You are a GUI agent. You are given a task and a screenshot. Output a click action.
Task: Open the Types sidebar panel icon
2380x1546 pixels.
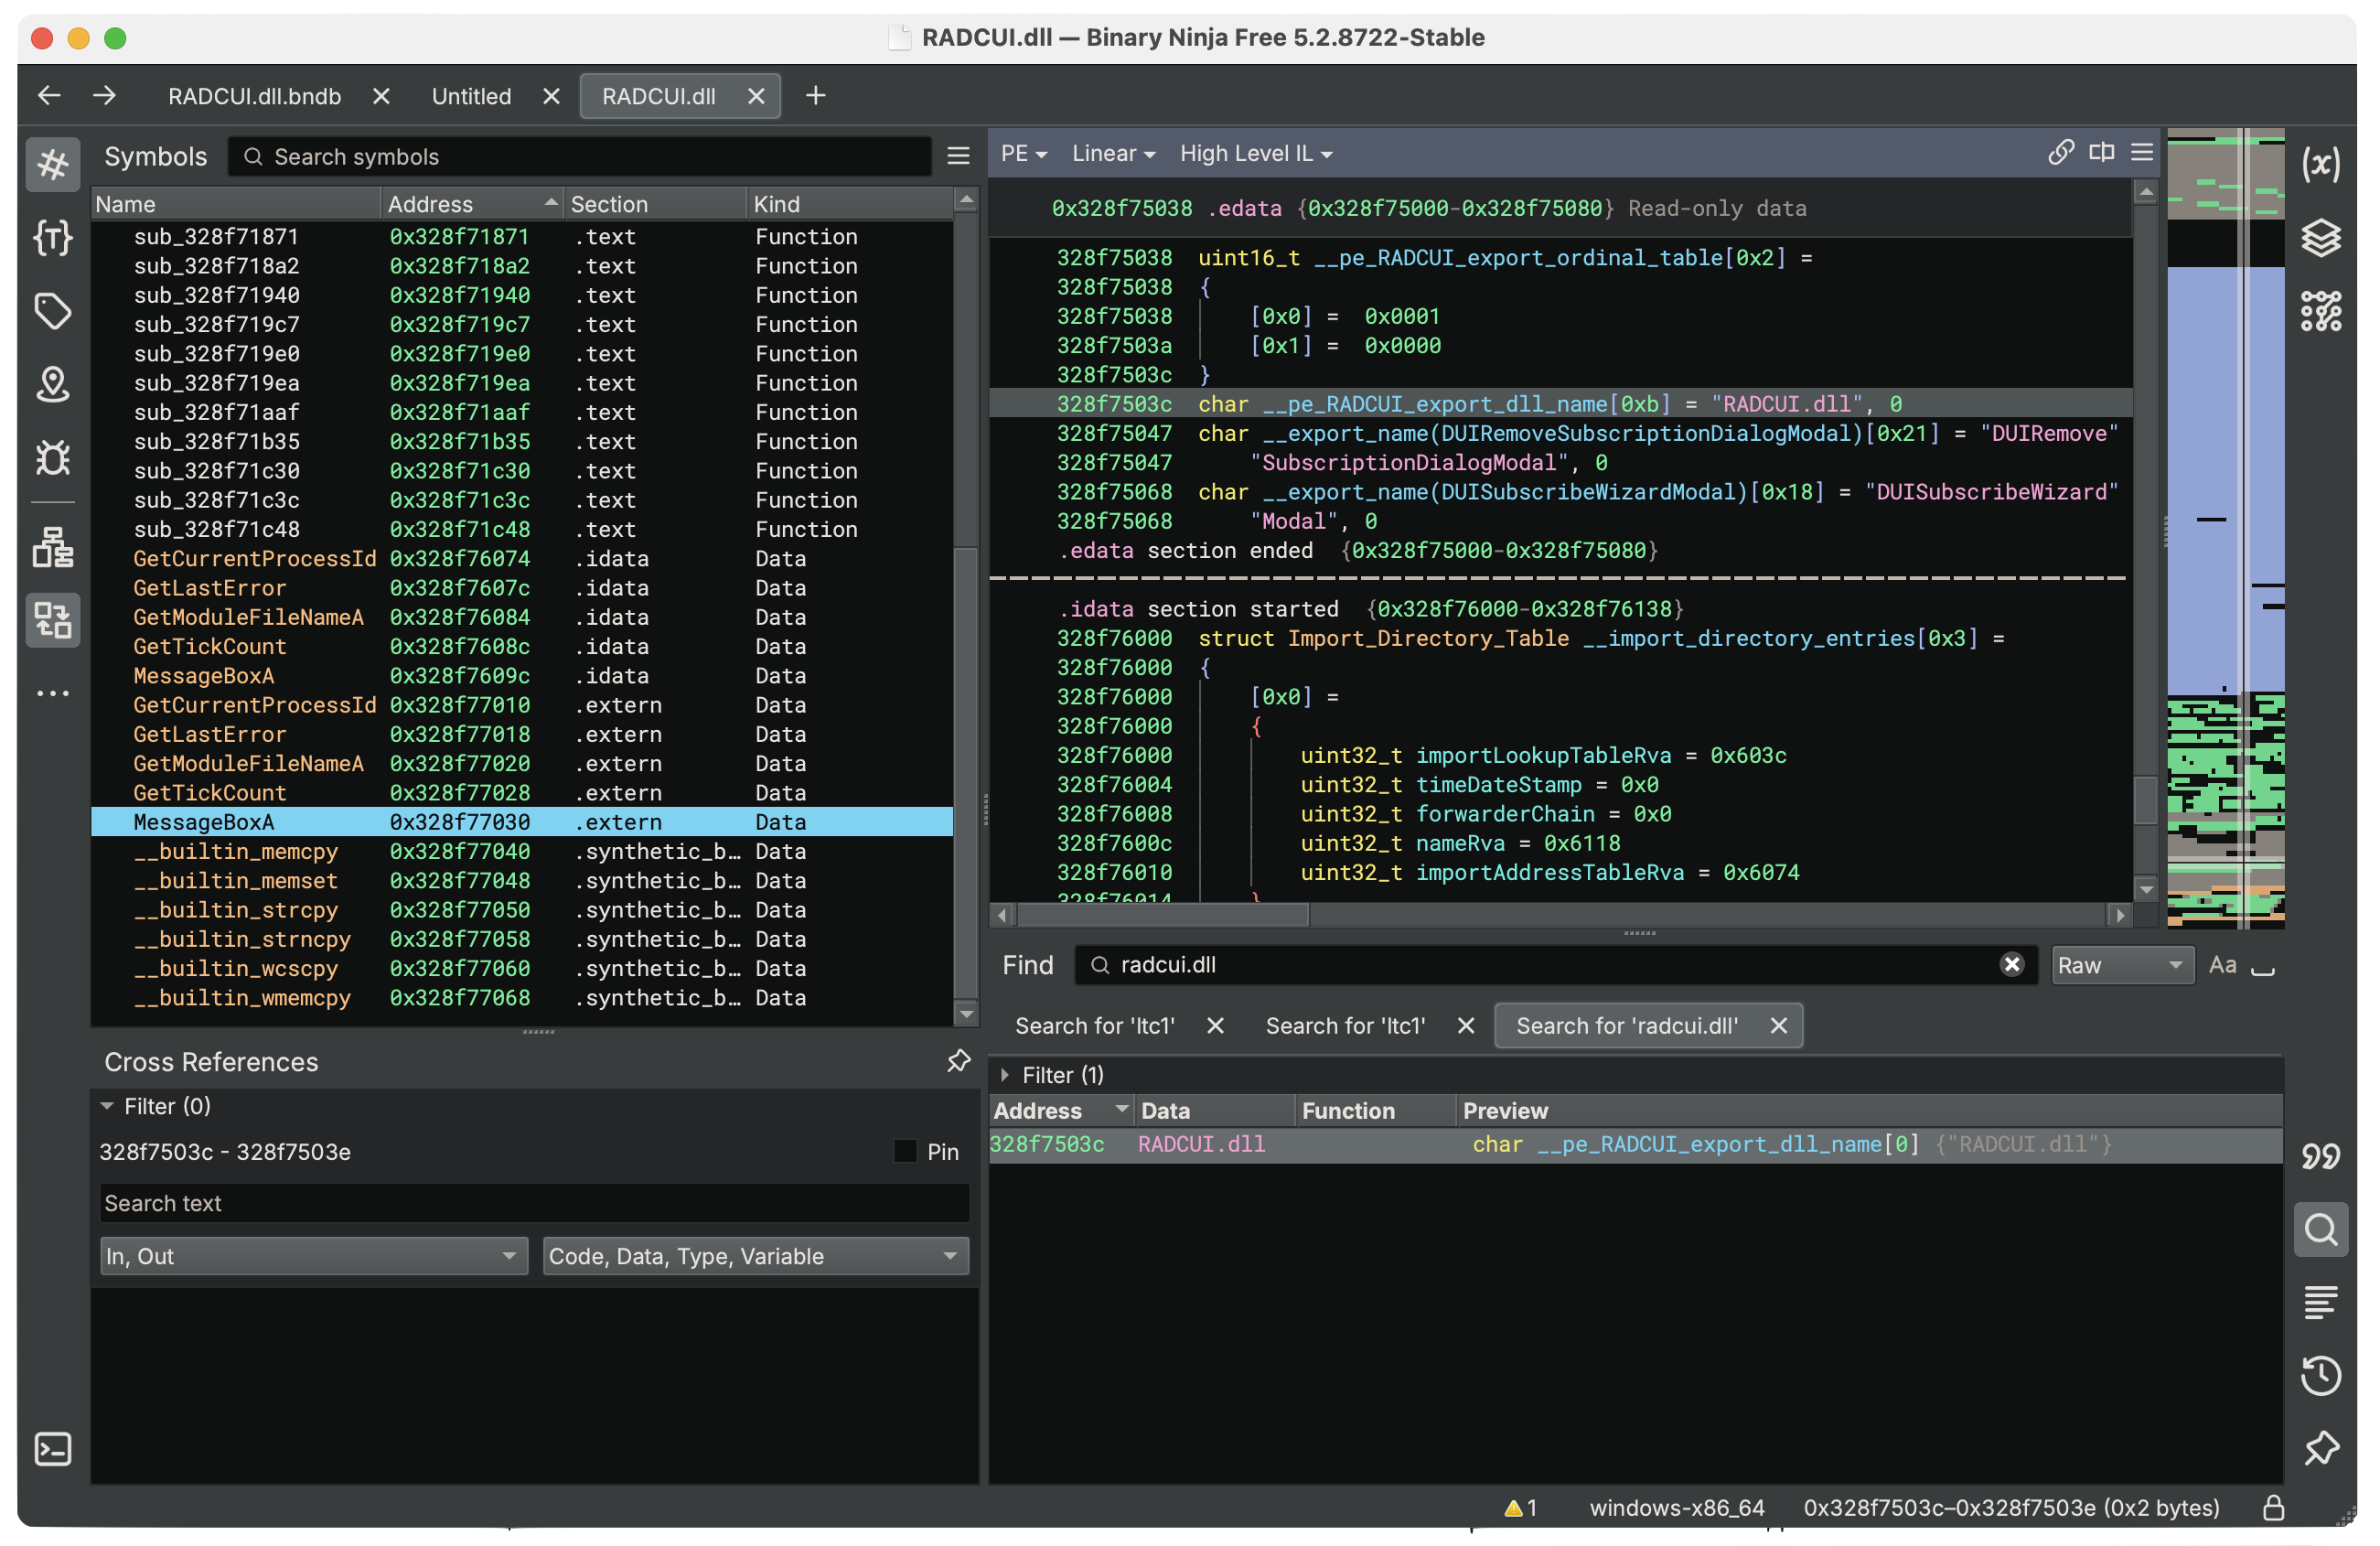[52, 238]
